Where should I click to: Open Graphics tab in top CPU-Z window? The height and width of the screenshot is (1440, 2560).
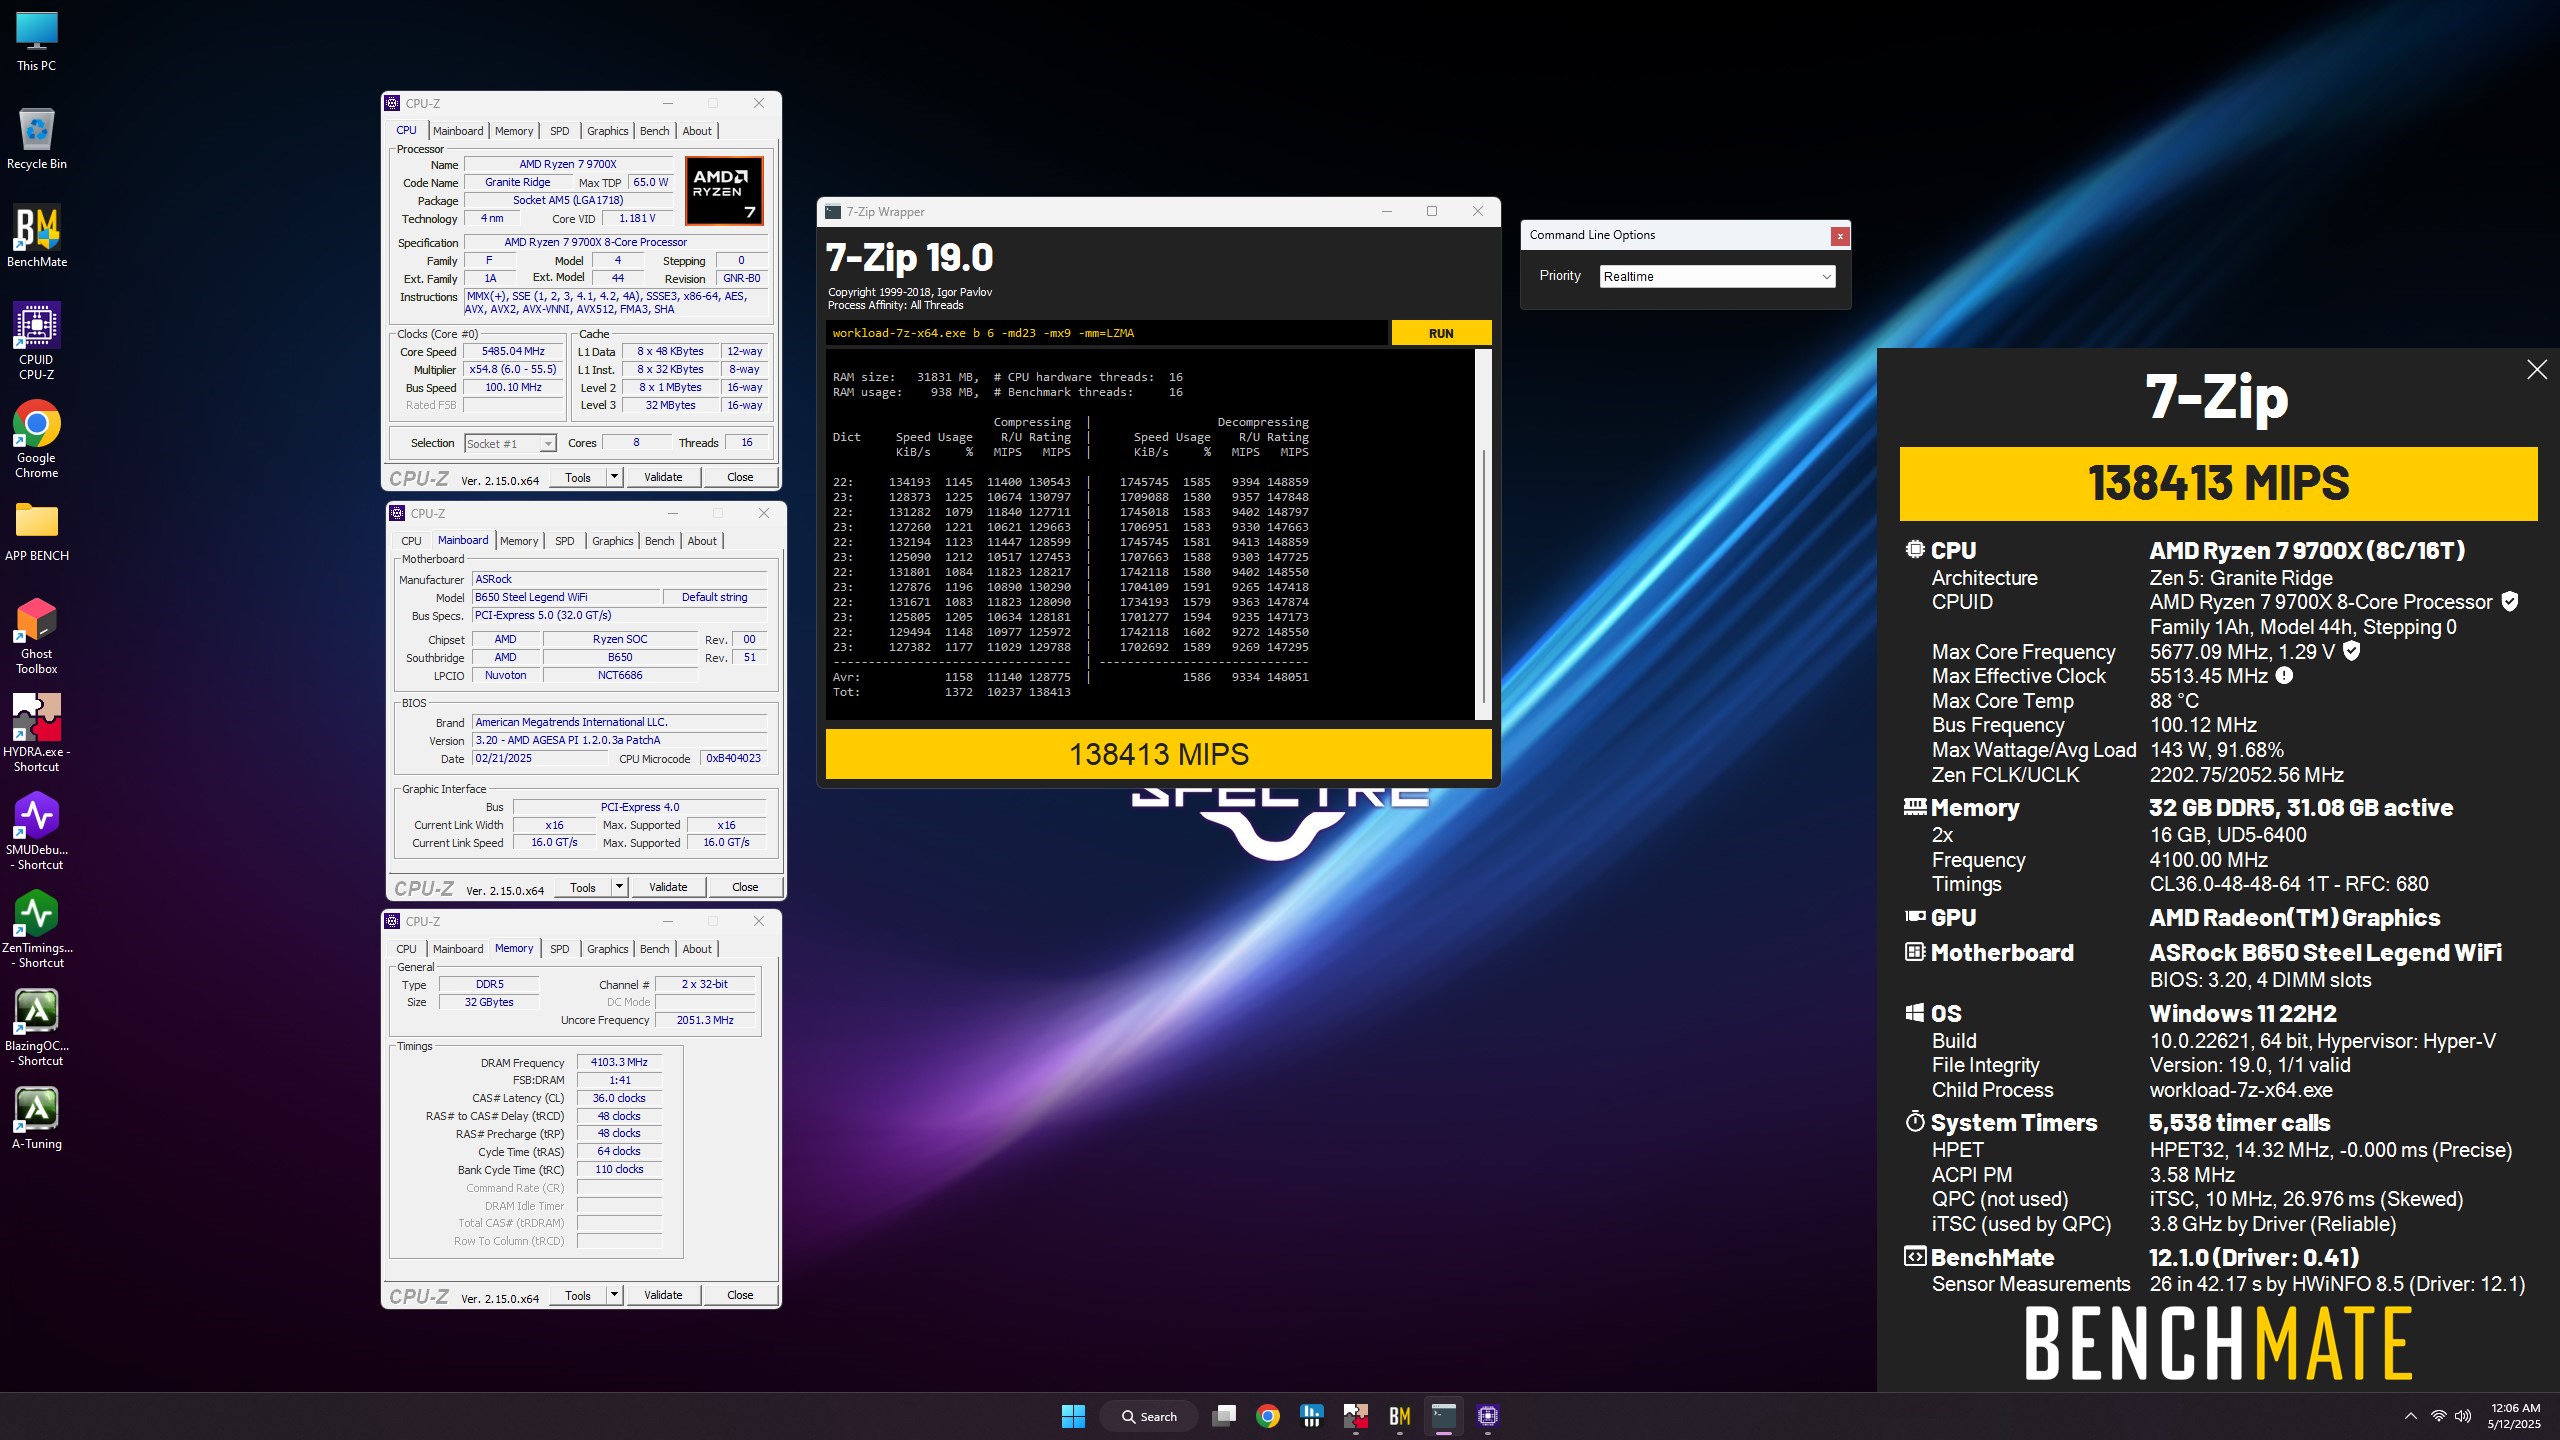point(608,131)
